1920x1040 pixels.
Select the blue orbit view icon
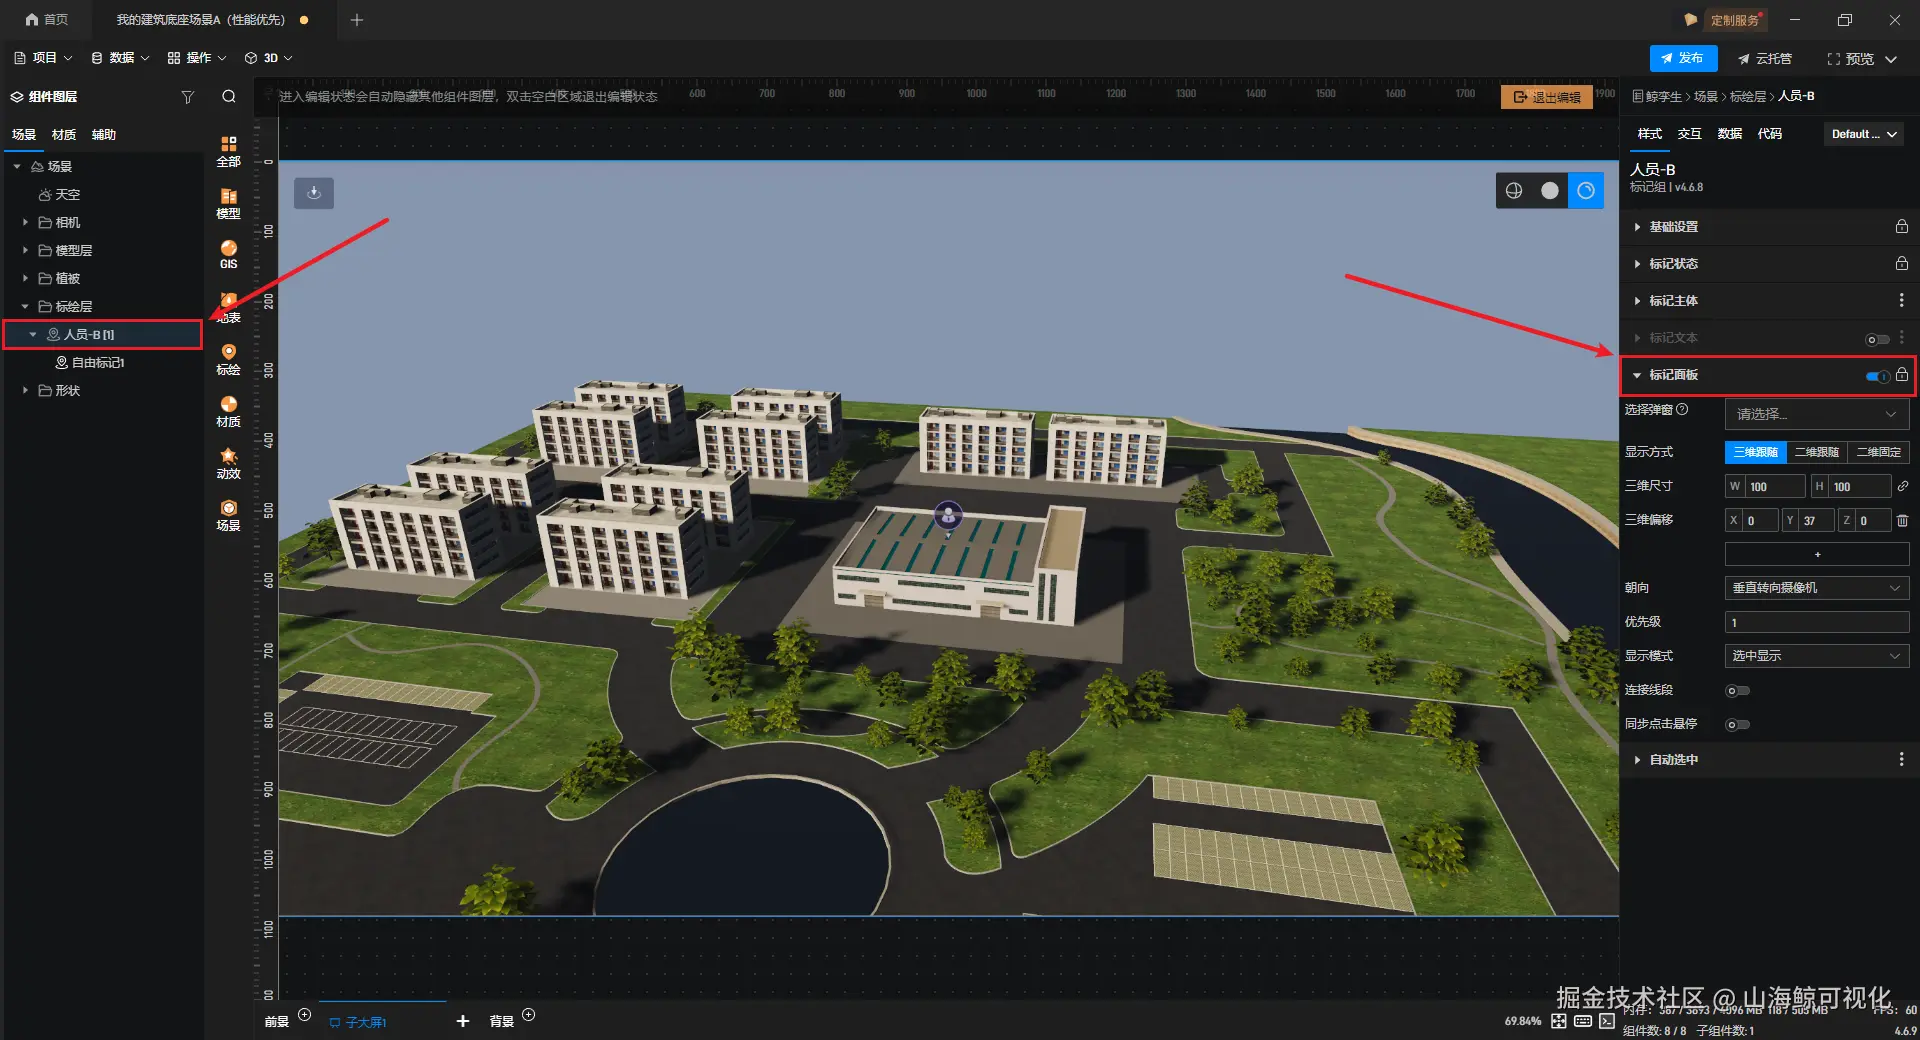pos(1586,191)
